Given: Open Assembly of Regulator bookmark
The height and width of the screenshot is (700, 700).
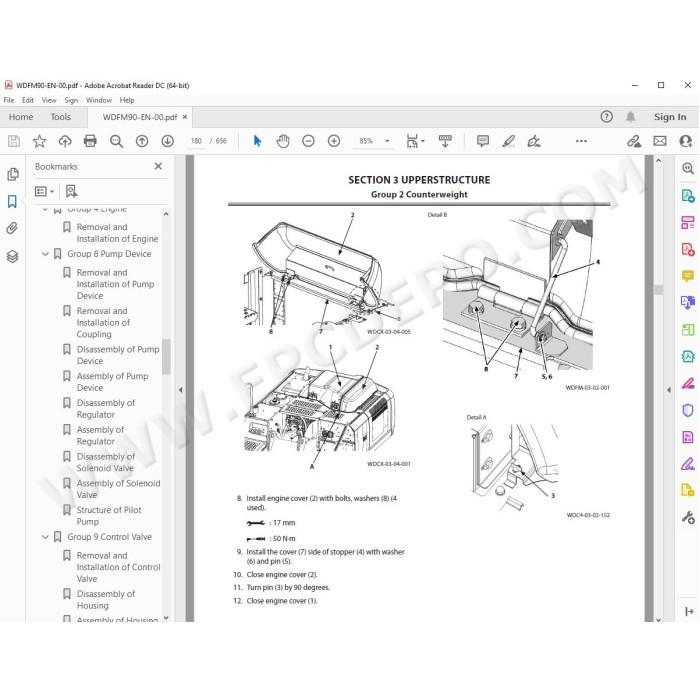Looking at the screenshot, I should (x=100, y=435).
